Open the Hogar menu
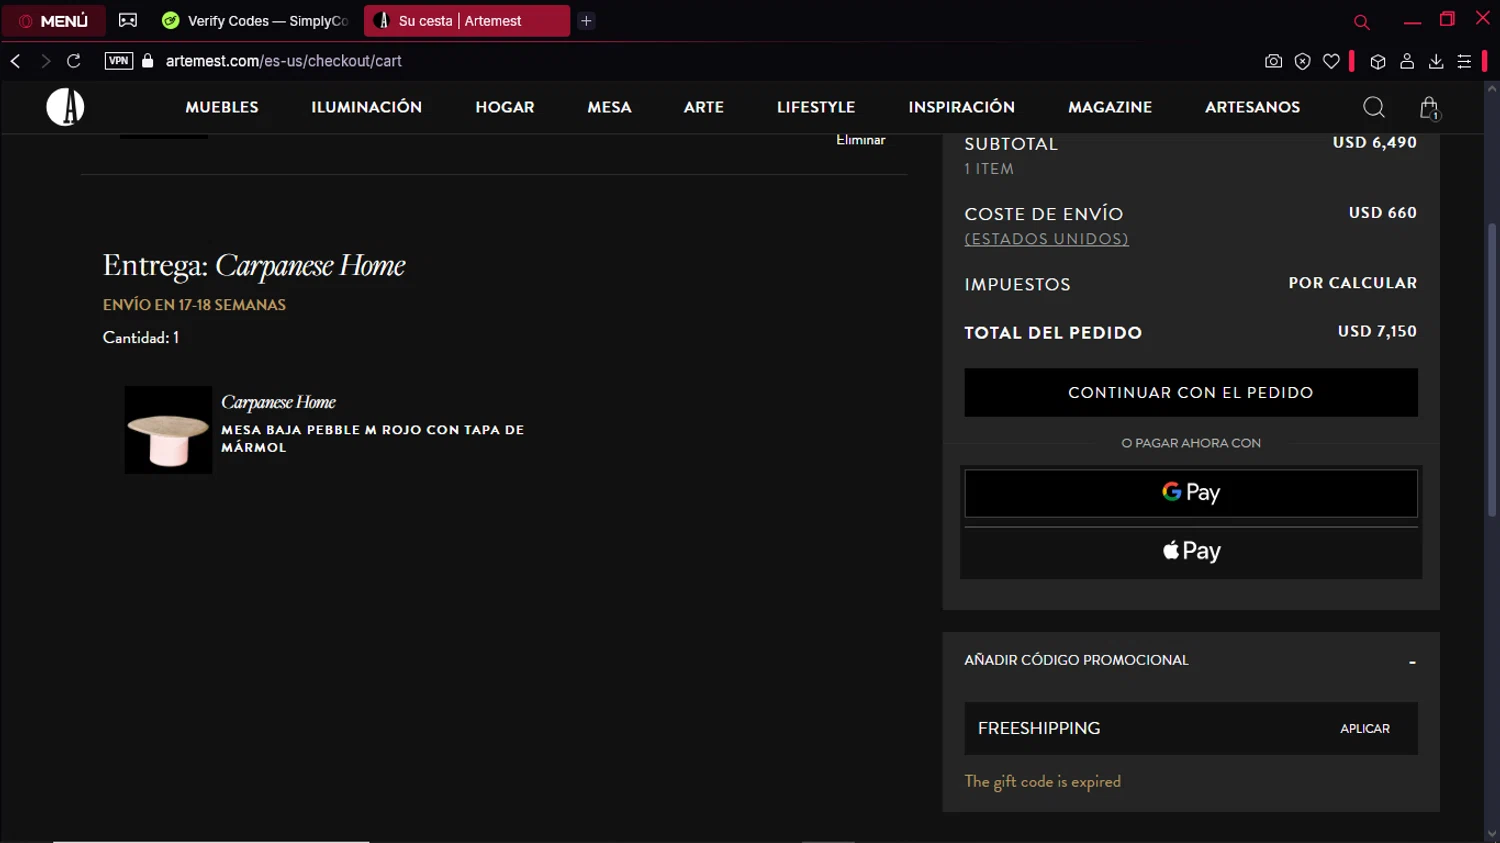The height and width of the screenshot is (843, 1500). click(x=505, y=107)
